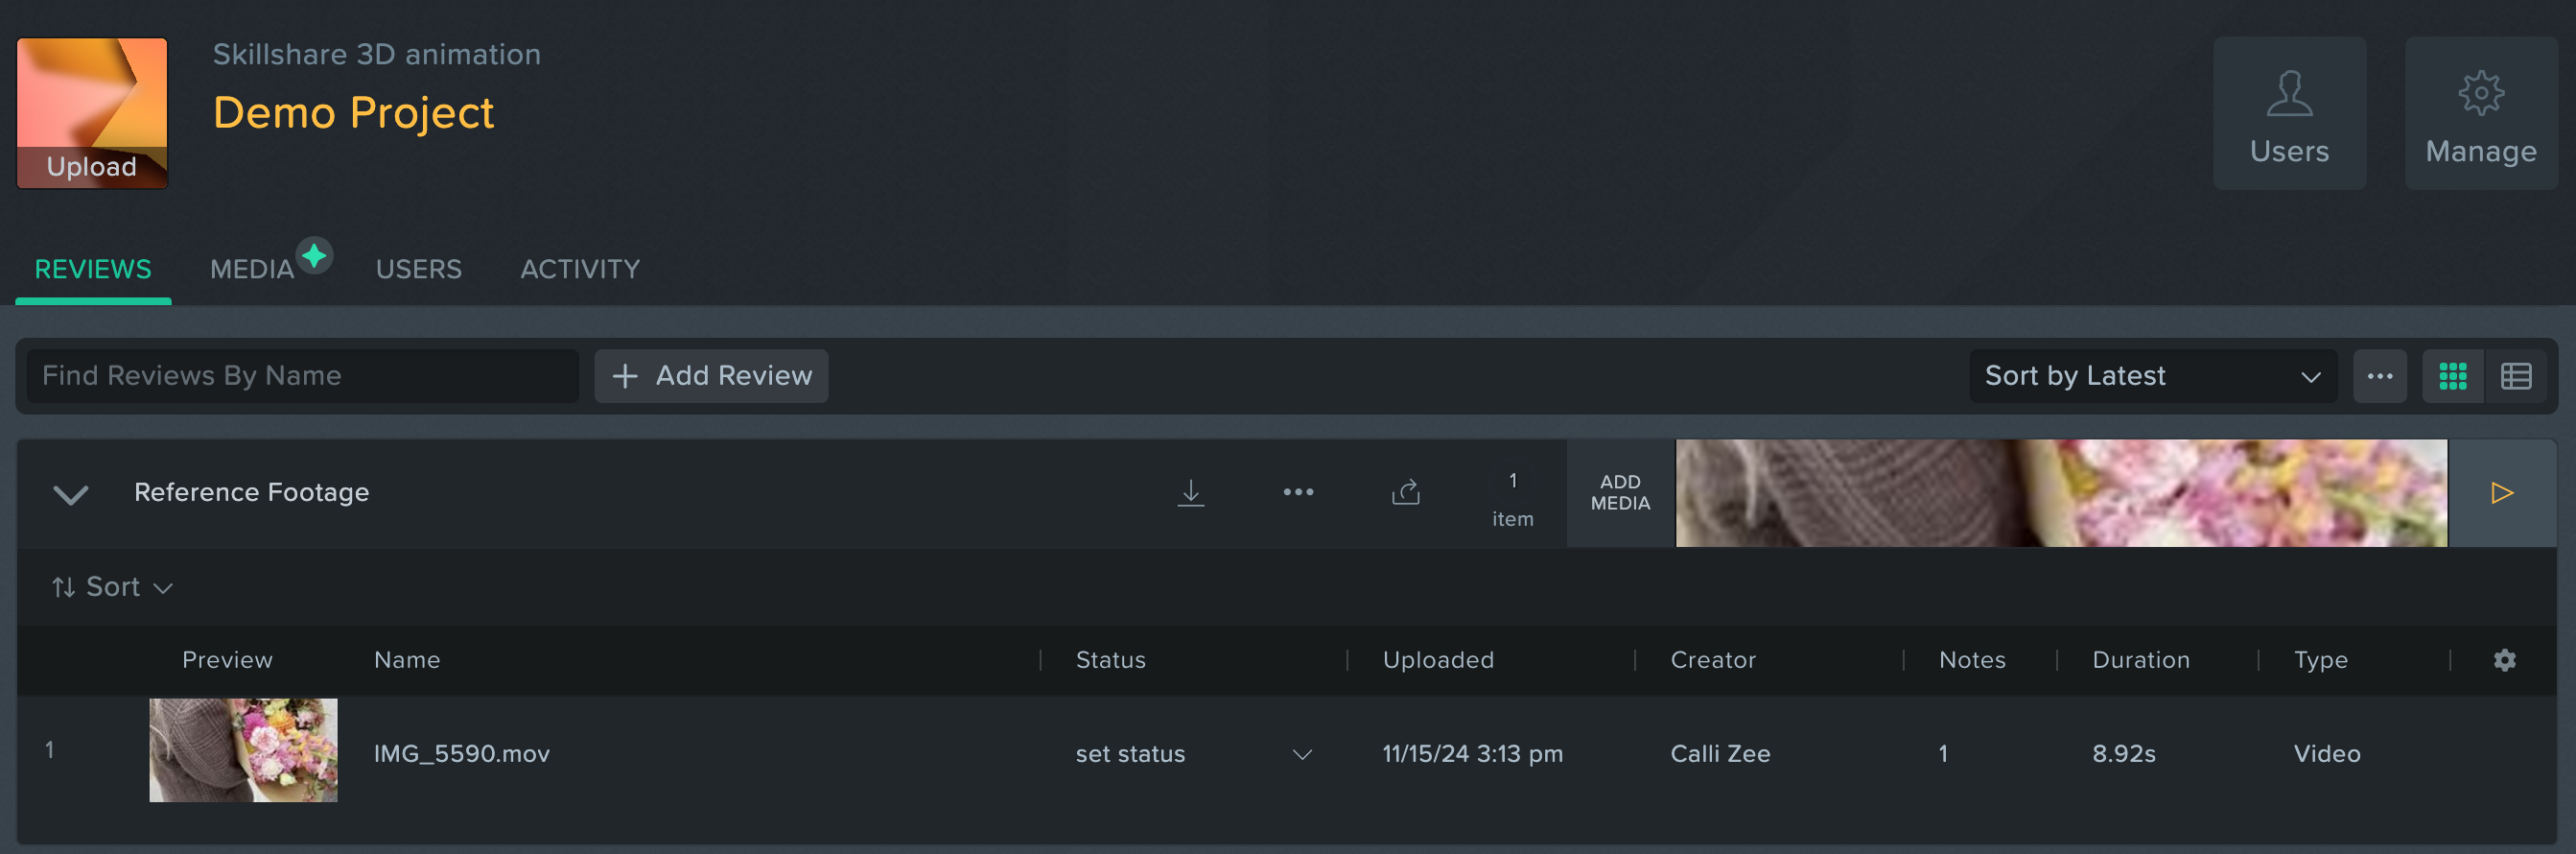
Task: Click the Preview column header
Action: [x=227, y=660]
